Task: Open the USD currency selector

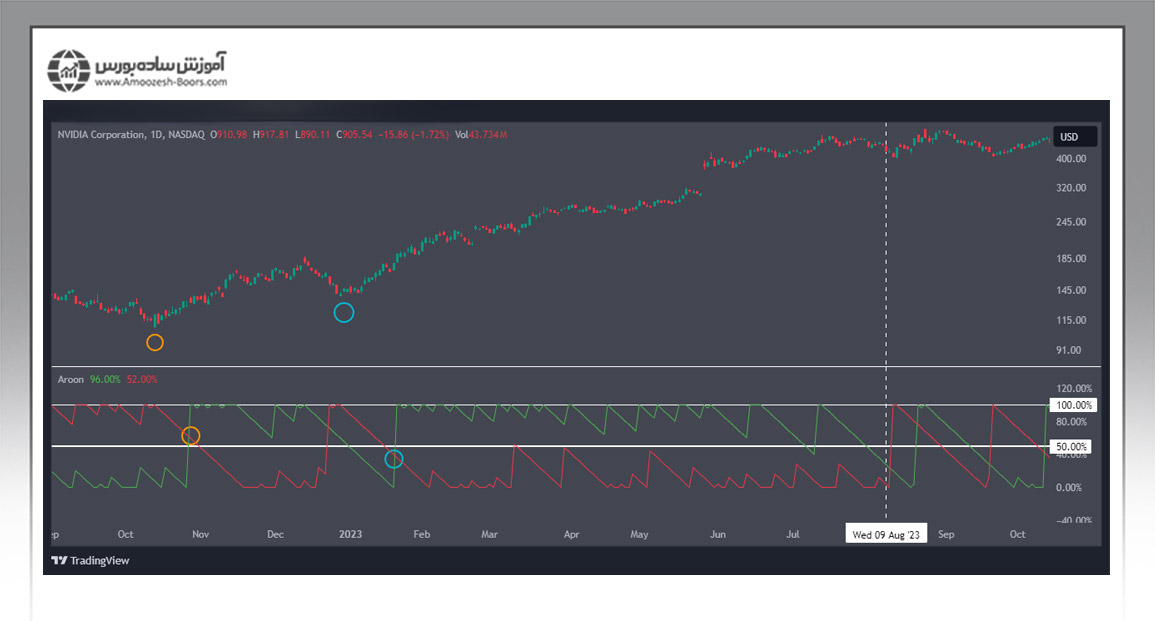Action: click(1069, 137)
